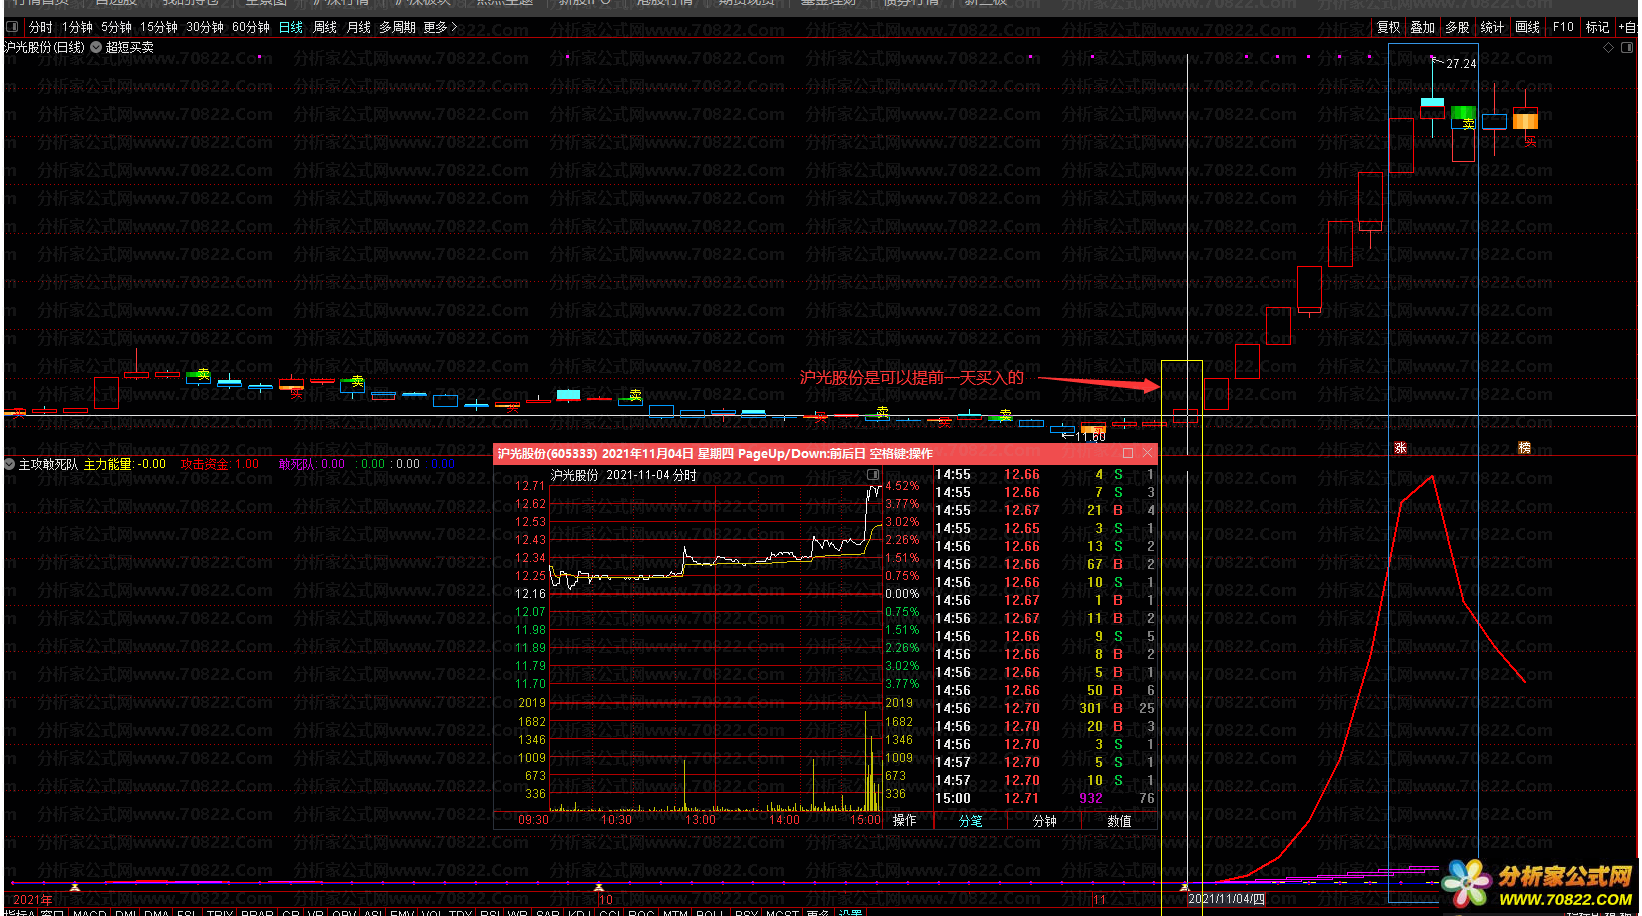Click the 涨 marker icon
This screenshot has width=1642, height=916.
tap(1400, 447)
